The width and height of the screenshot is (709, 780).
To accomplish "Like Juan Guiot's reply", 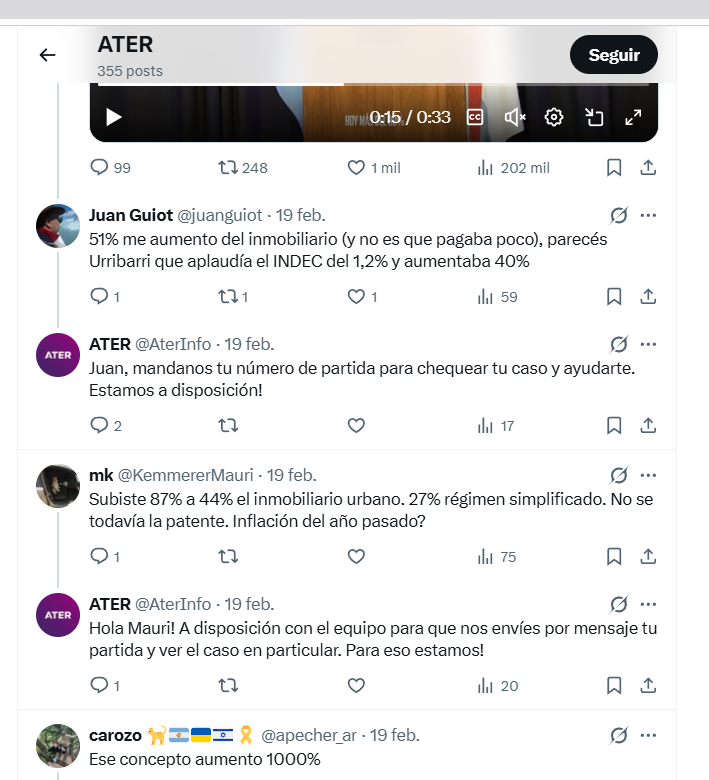I will [356, 296].
